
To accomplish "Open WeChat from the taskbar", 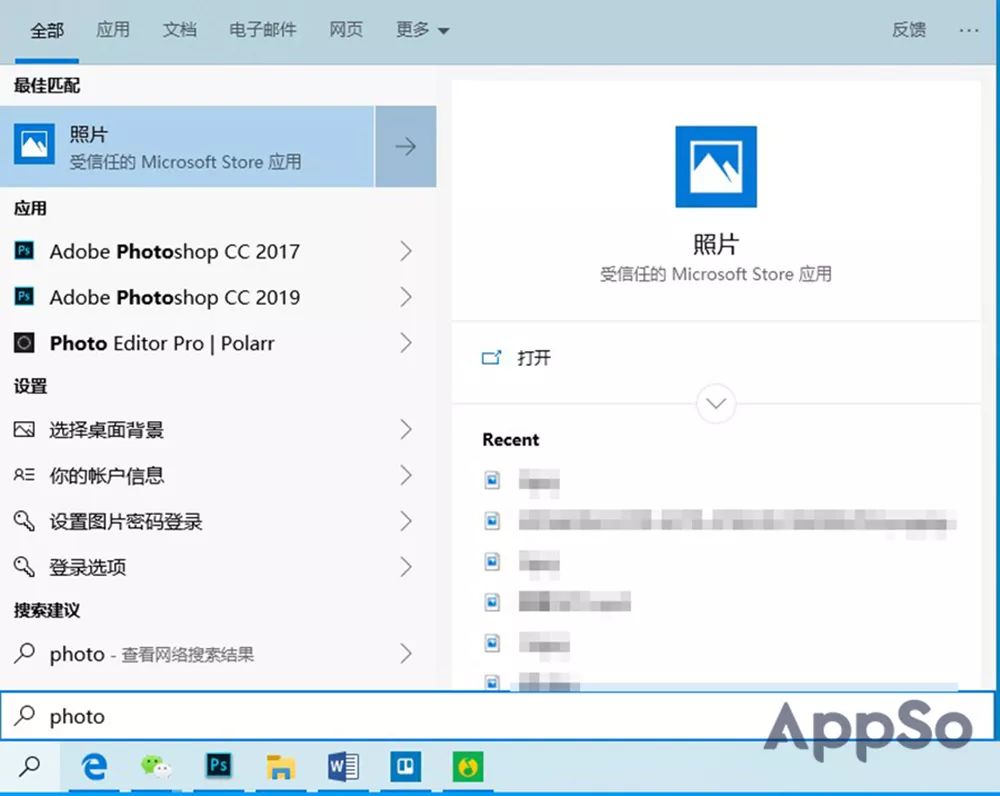I will coord(156,767).
